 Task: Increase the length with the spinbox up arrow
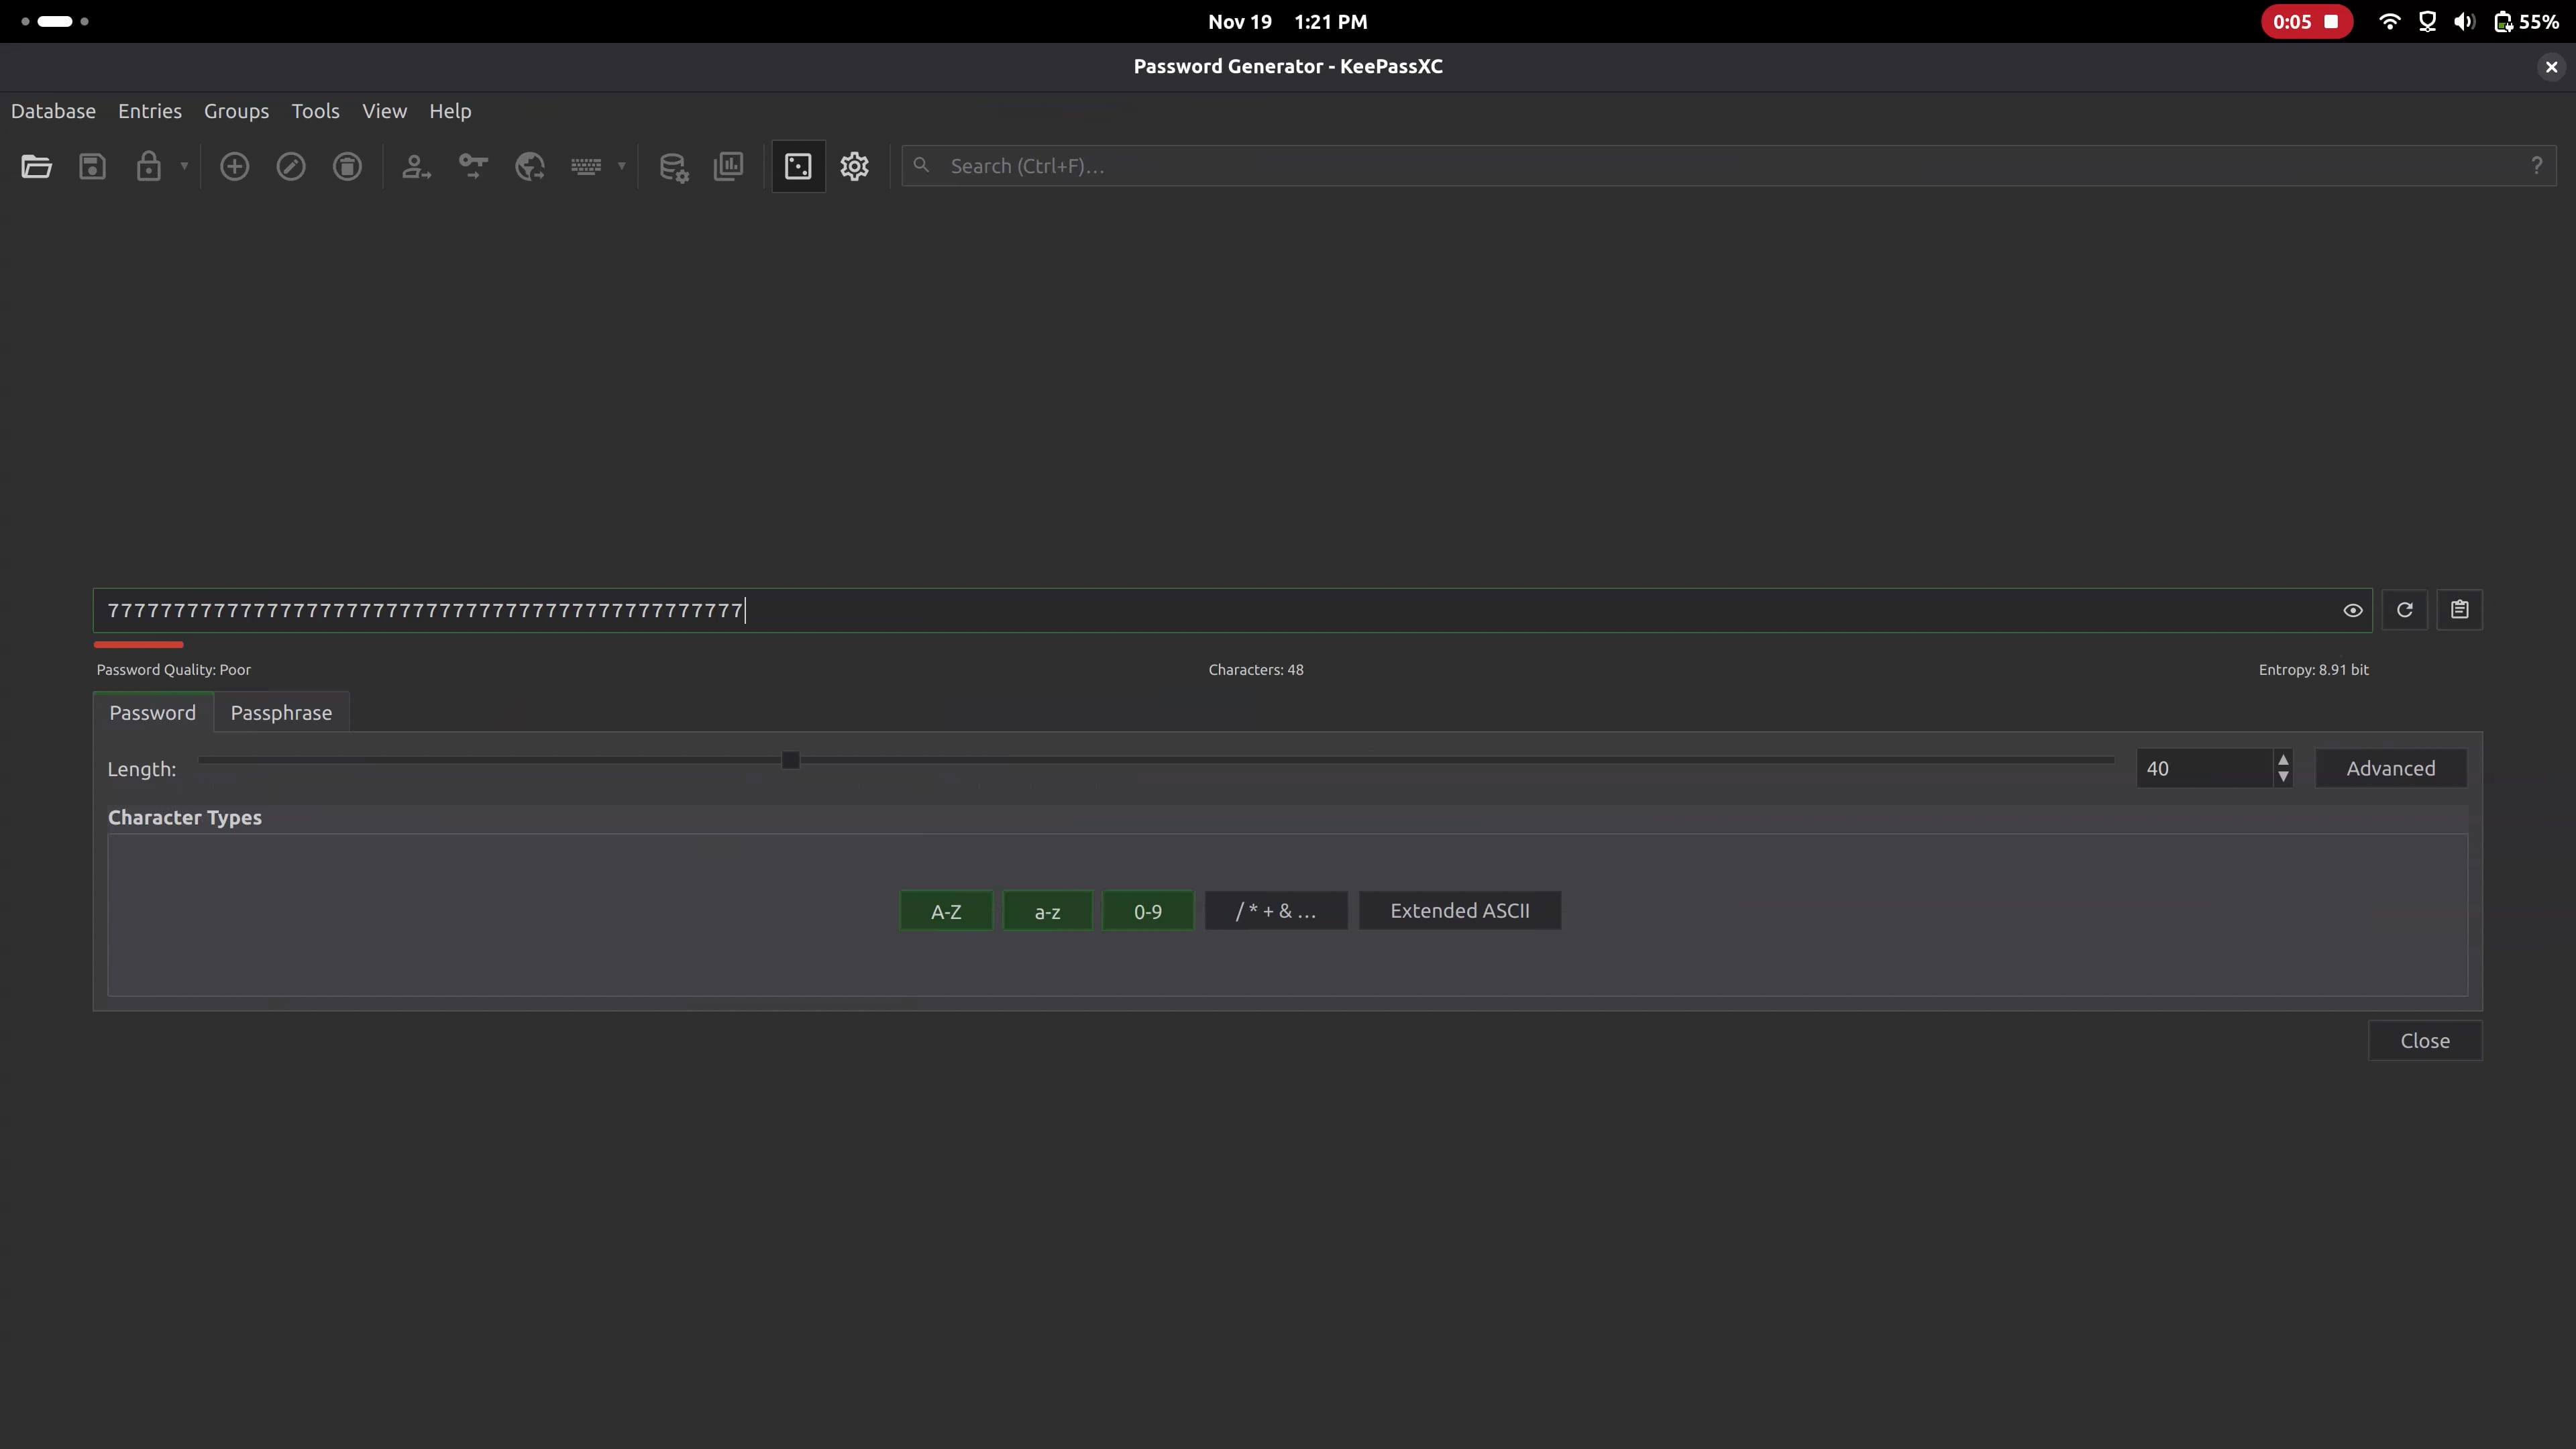coord(2283,760)
